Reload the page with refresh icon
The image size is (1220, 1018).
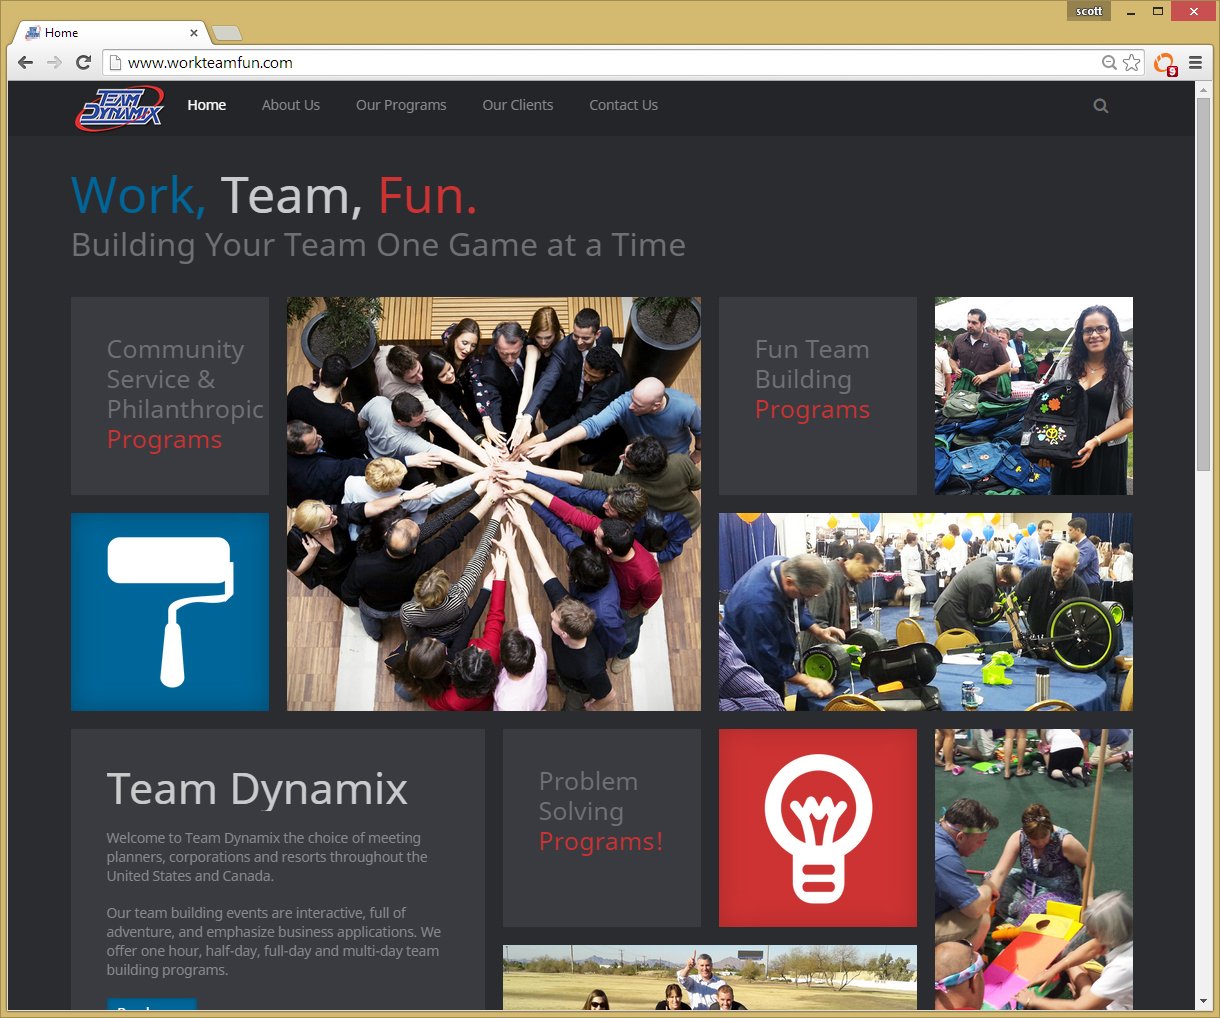[x=83, y=62]
